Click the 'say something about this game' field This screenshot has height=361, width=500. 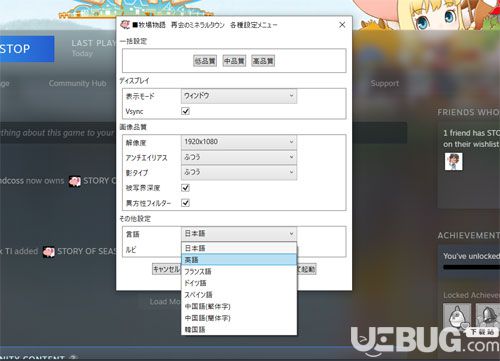pyautogui.click(x=203, y=133)
